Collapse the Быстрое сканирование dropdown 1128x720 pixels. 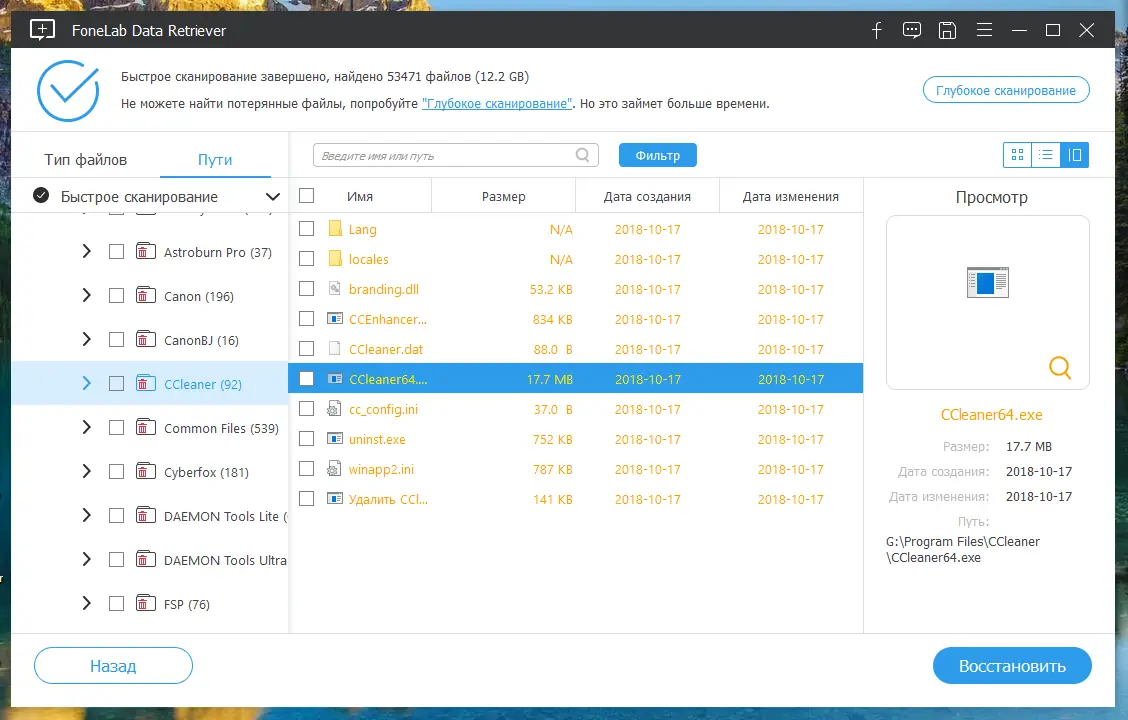point(273,196)
